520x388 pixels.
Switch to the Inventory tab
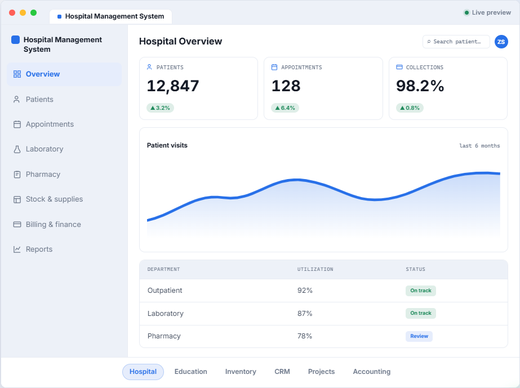point(240,371)
